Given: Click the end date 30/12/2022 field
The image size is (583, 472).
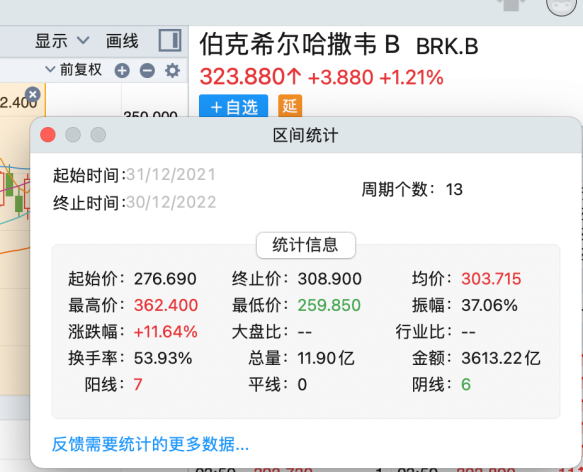Looking at the screenshot, I should tap(171, 203).
